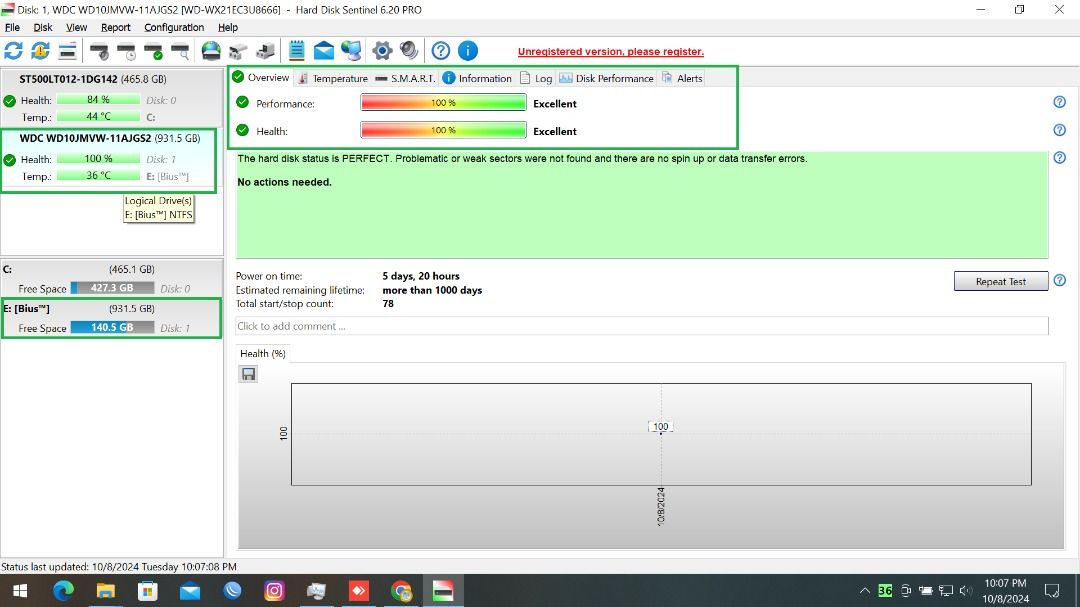Click the Status last updated status bar text
Viewport: 1080px width, 607px height.
point(118,566)
